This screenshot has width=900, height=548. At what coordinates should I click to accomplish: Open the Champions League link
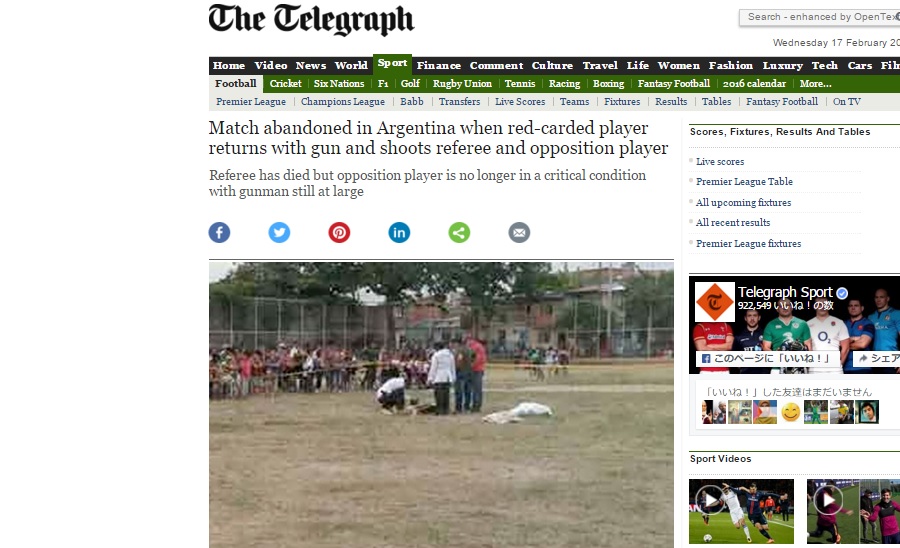coord(343,102)
